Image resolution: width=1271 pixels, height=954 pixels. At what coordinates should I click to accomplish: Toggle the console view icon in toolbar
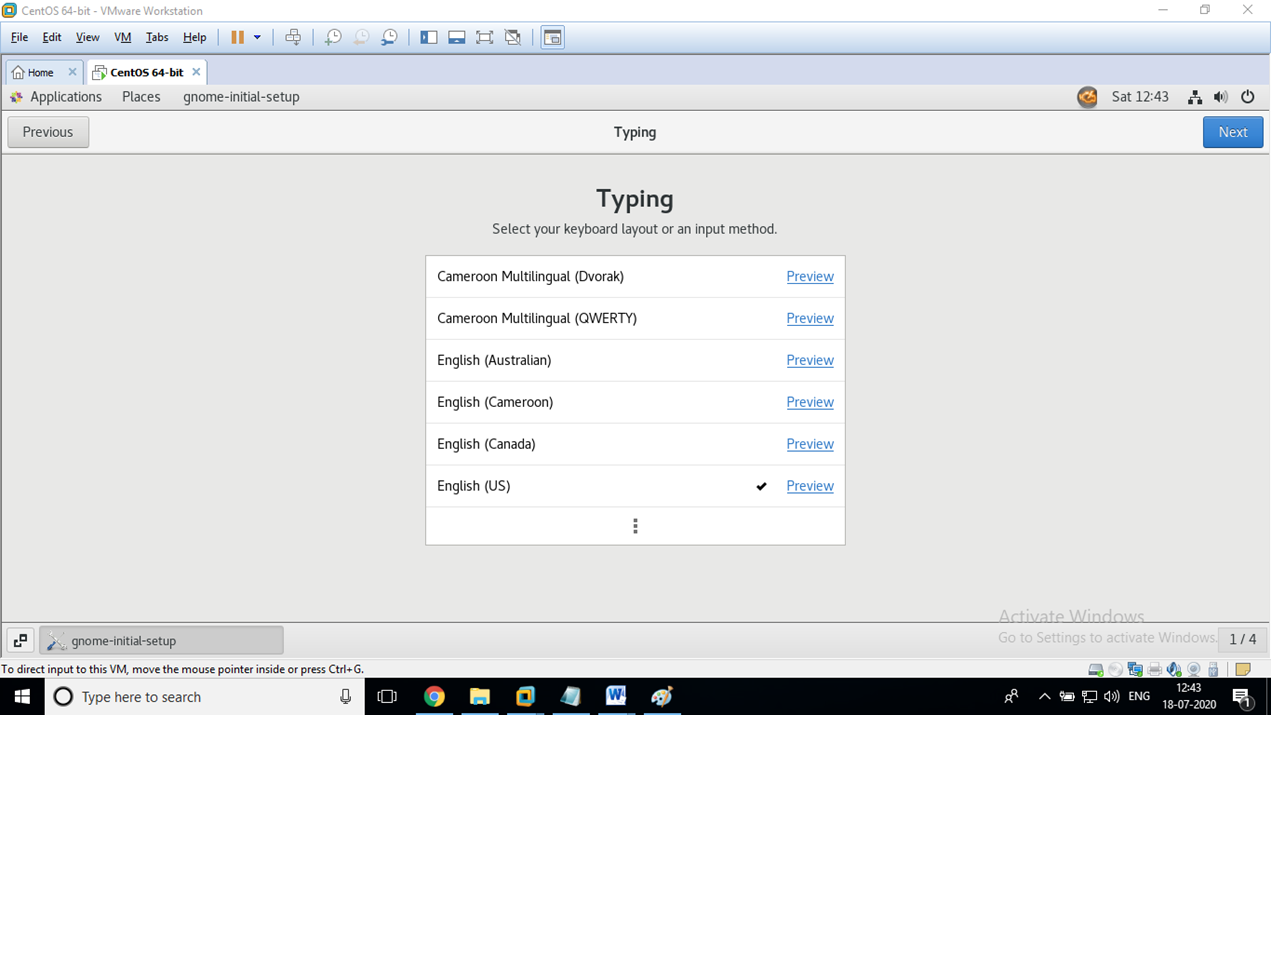553,37
